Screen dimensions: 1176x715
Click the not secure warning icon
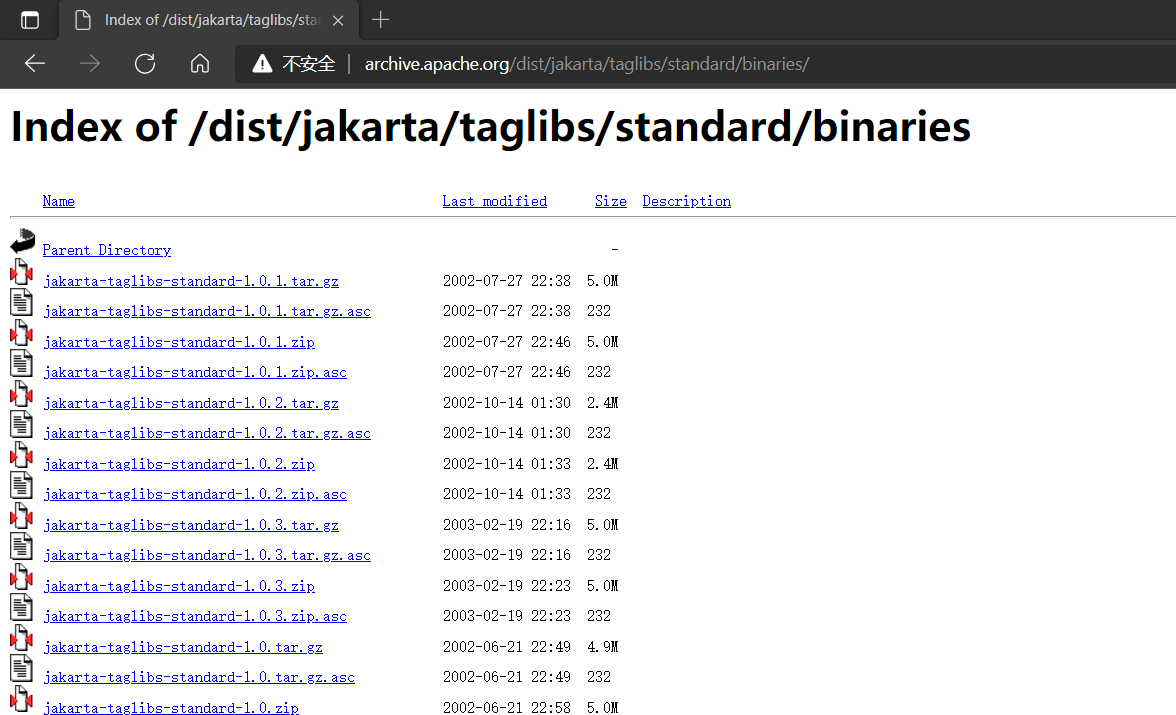coord(262,64)
